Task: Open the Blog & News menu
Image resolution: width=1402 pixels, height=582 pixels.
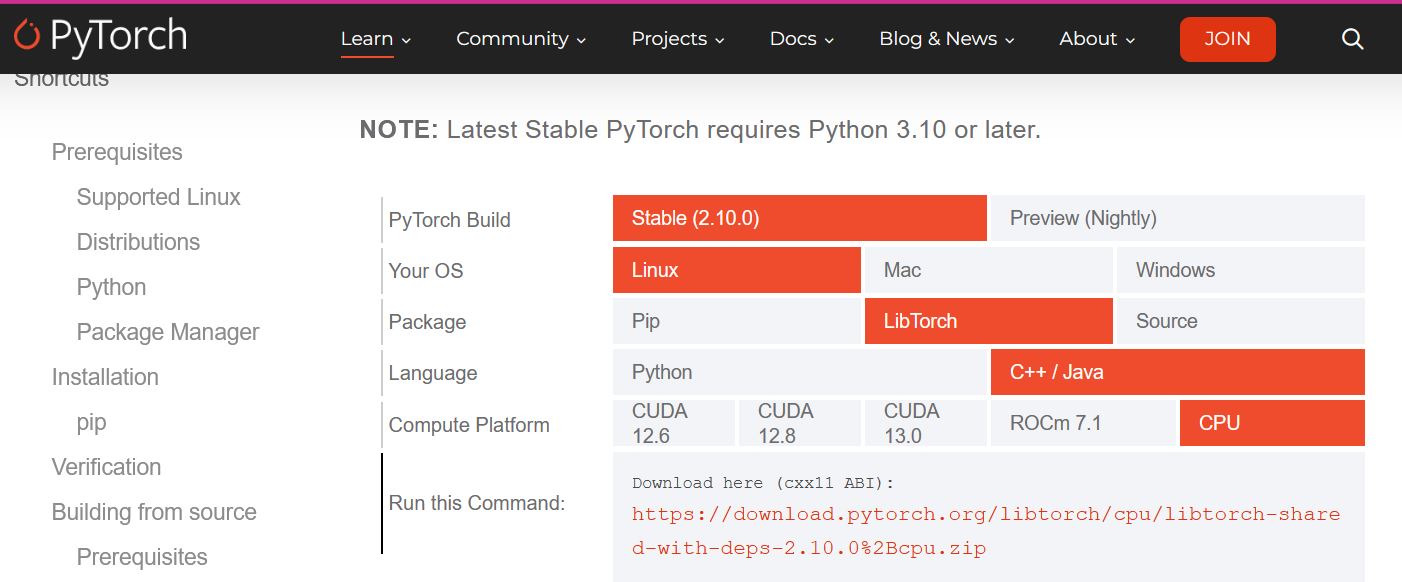Action: coord(946,39)
